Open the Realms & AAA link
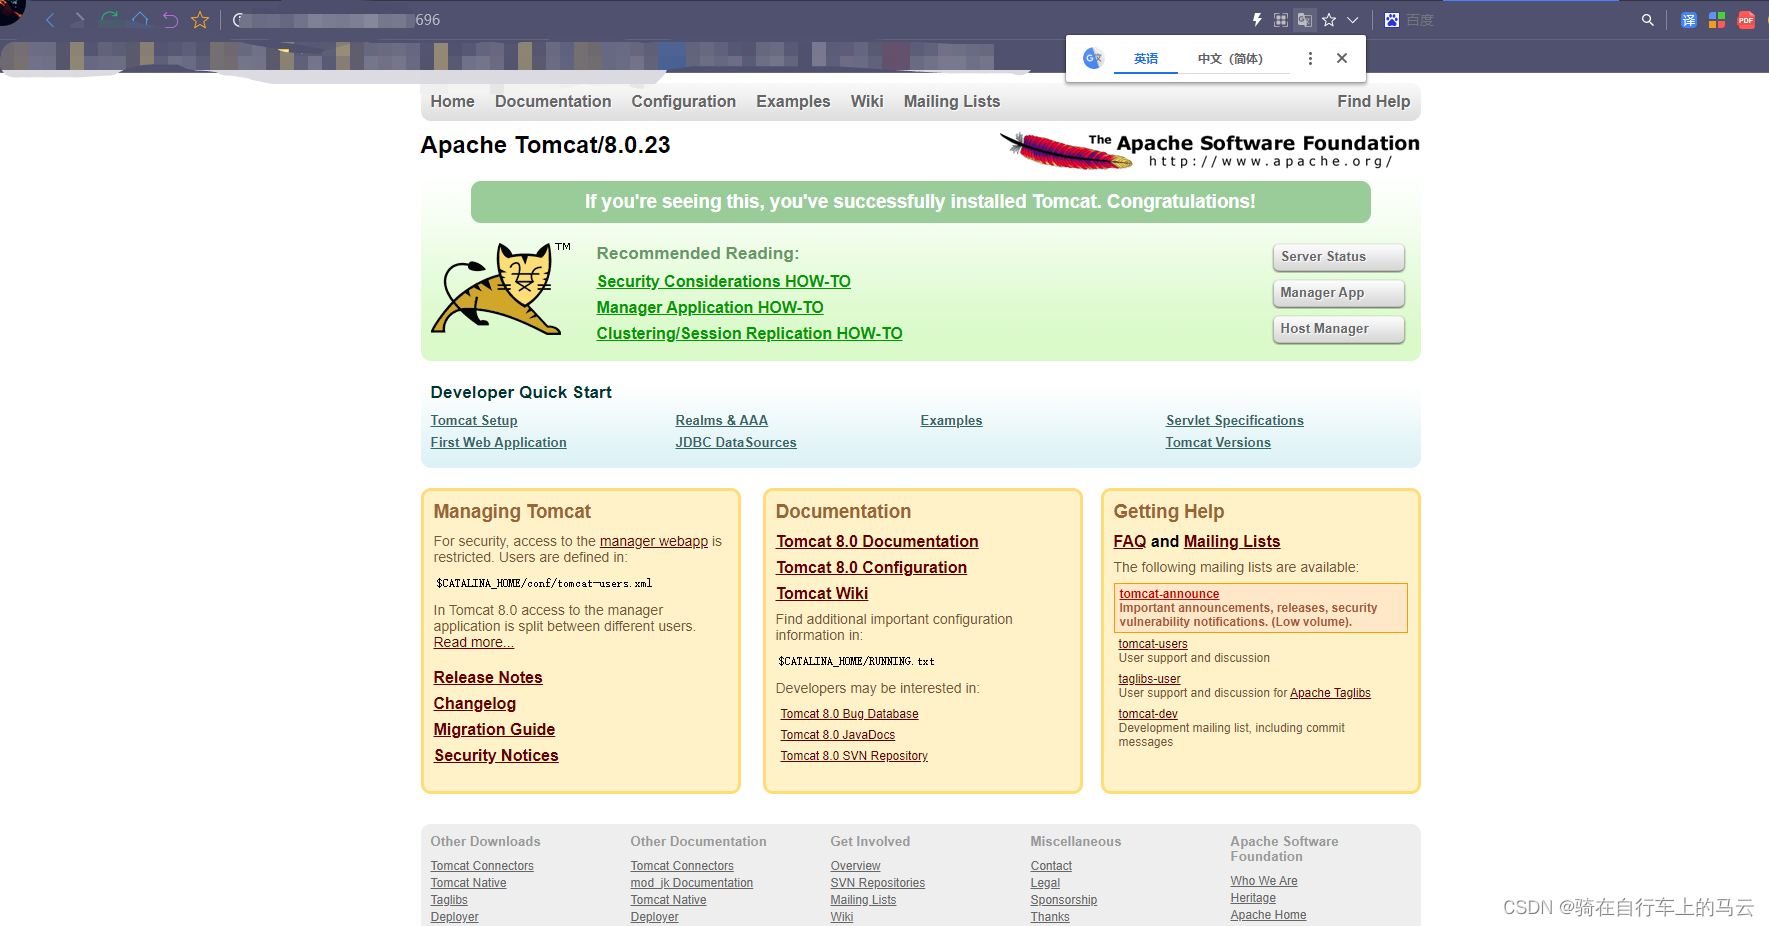 722,421
